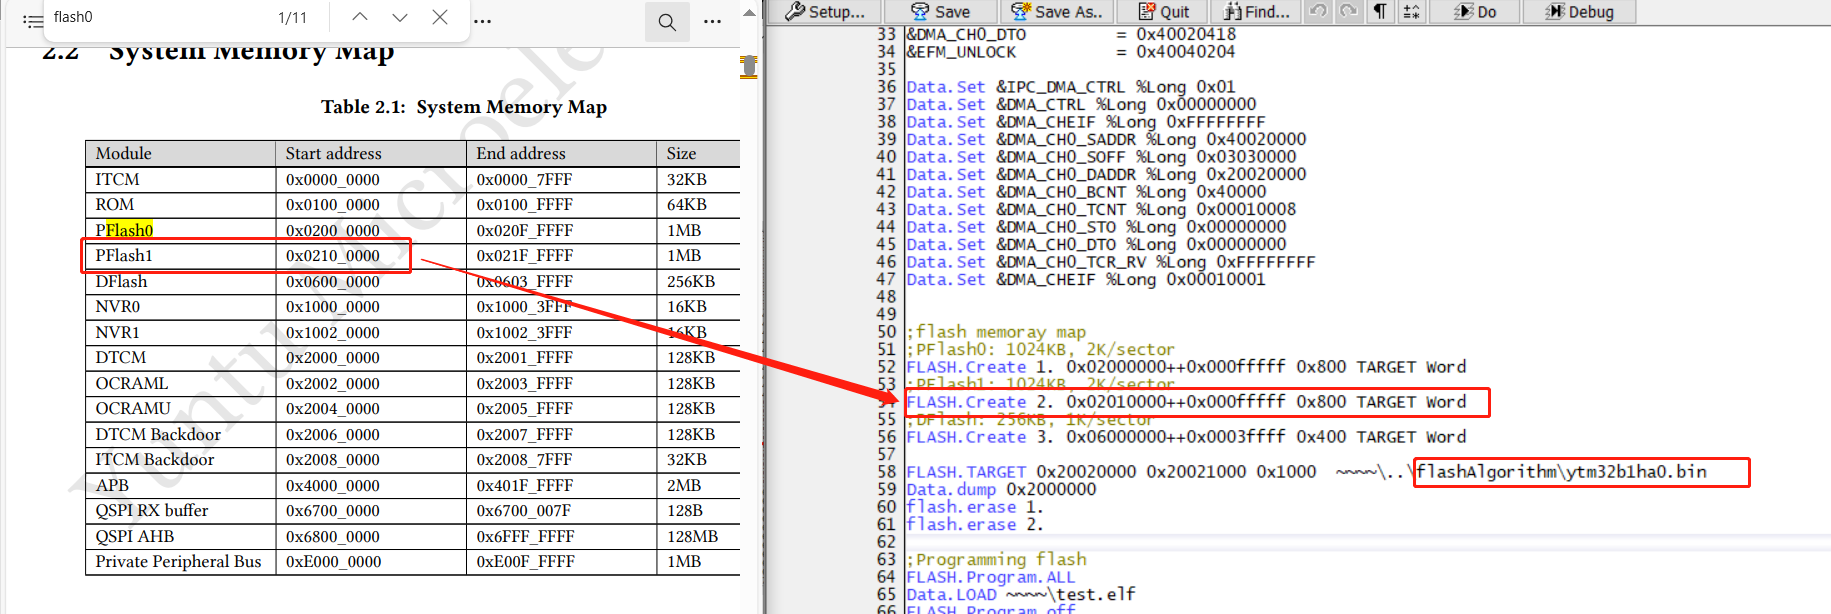Viewport: 1831px width, 614px height.
Task: Click PDF scrollbar up arrow
Action: 749,13
